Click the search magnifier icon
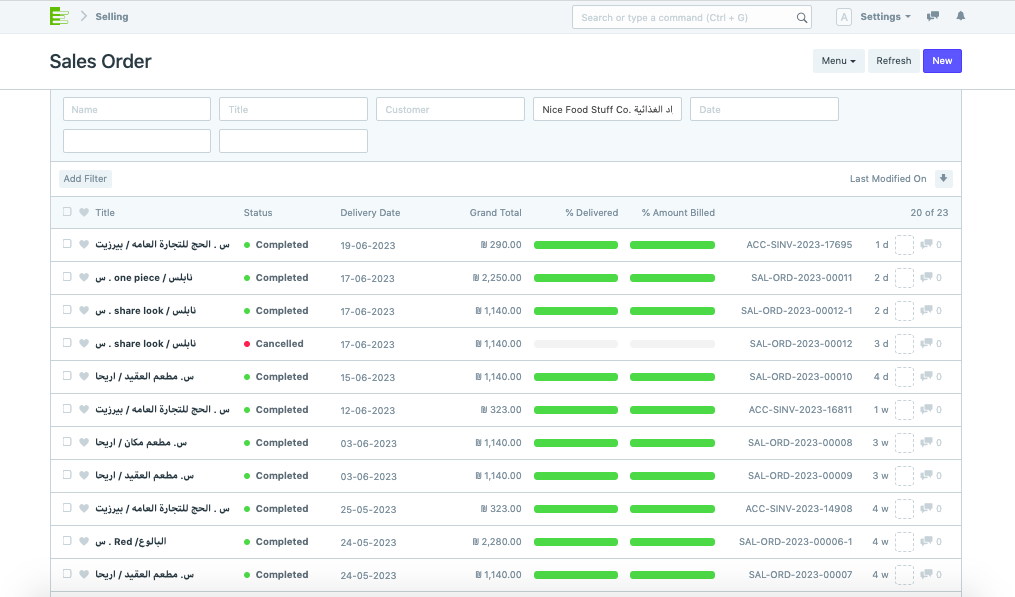 coord(801,18)
